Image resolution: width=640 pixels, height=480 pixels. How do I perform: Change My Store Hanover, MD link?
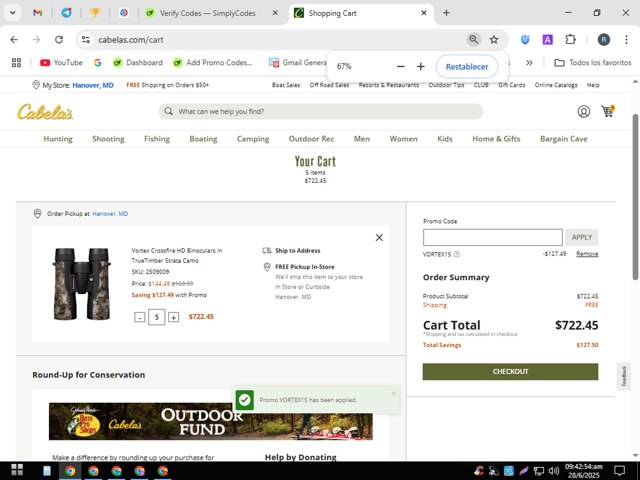point(93,85)
